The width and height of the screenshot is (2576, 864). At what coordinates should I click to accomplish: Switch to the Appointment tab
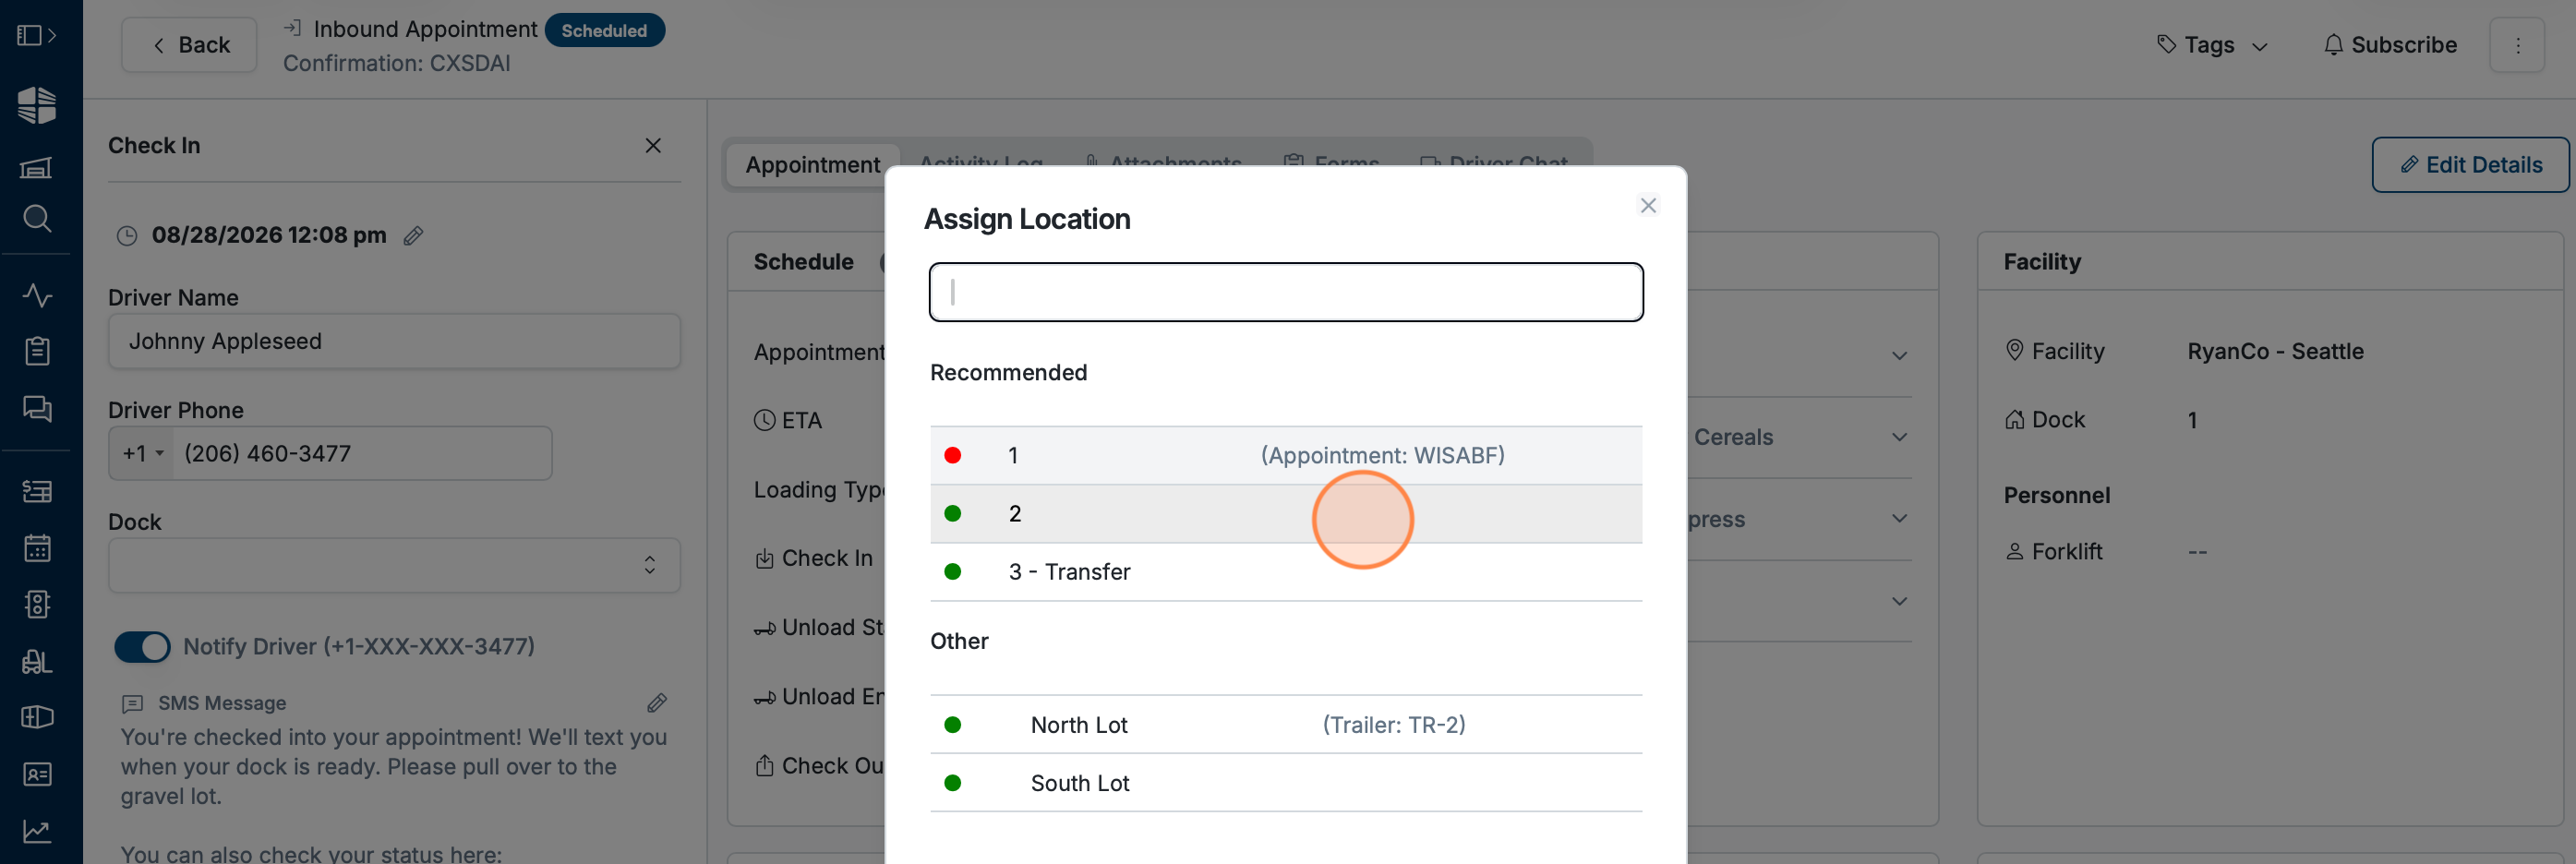coord(812,165)
